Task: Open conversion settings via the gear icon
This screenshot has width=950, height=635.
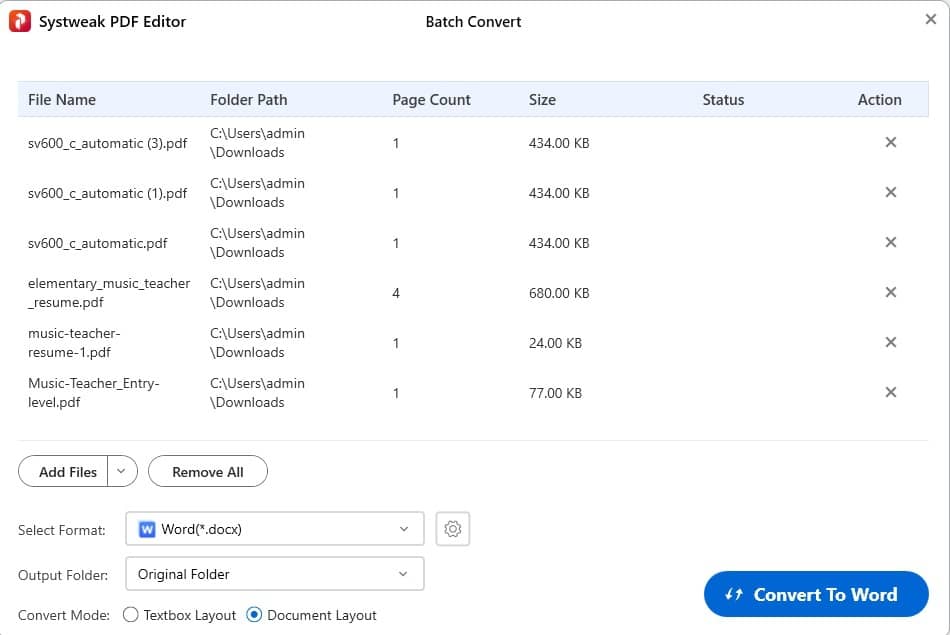Action: click(452, 529)
